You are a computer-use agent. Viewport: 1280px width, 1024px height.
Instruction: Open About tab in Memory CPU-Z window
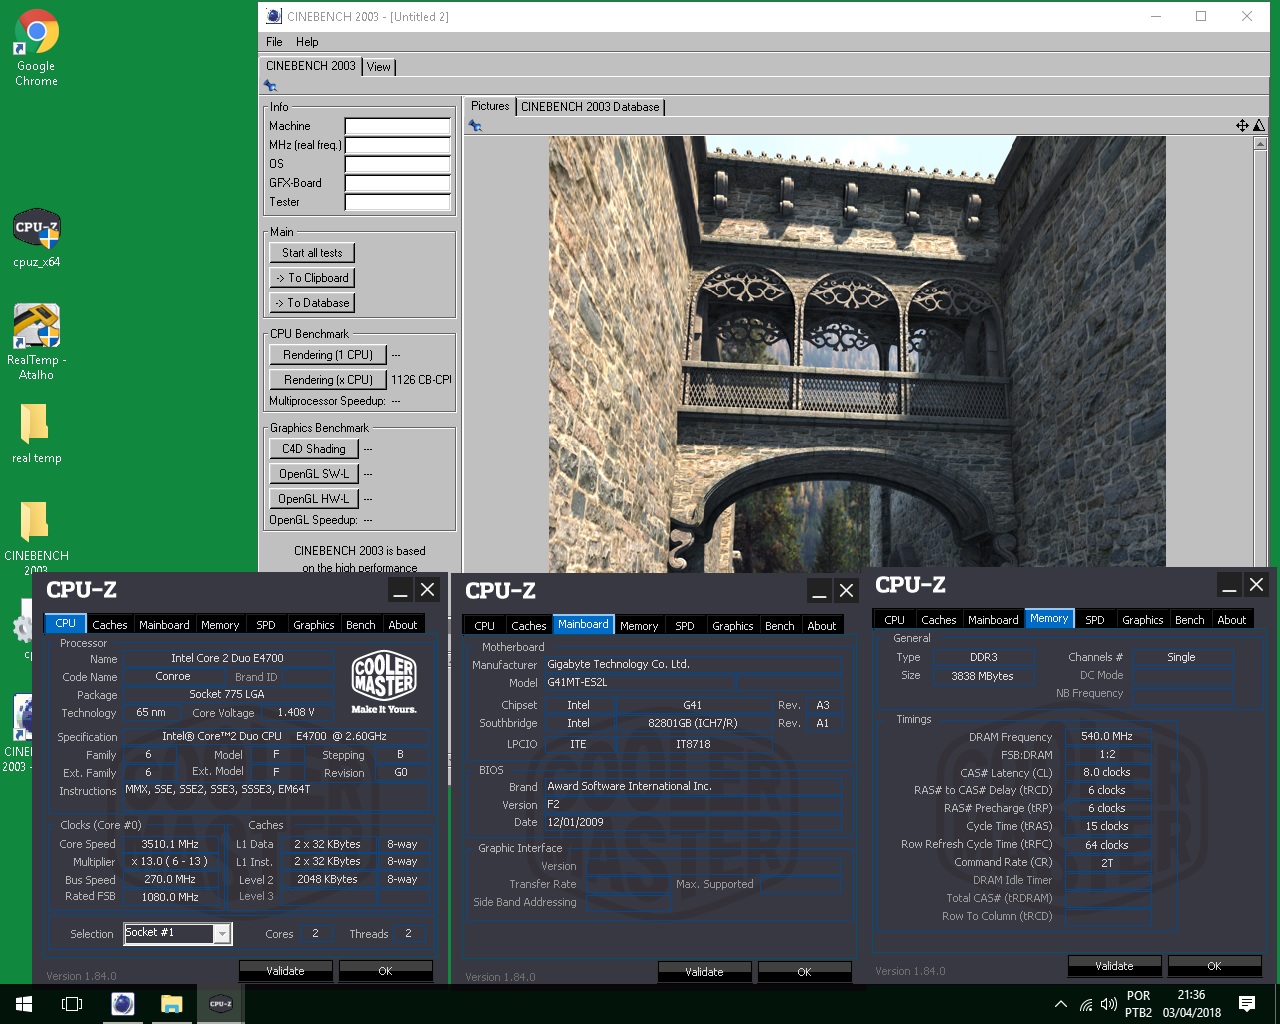1232,620
